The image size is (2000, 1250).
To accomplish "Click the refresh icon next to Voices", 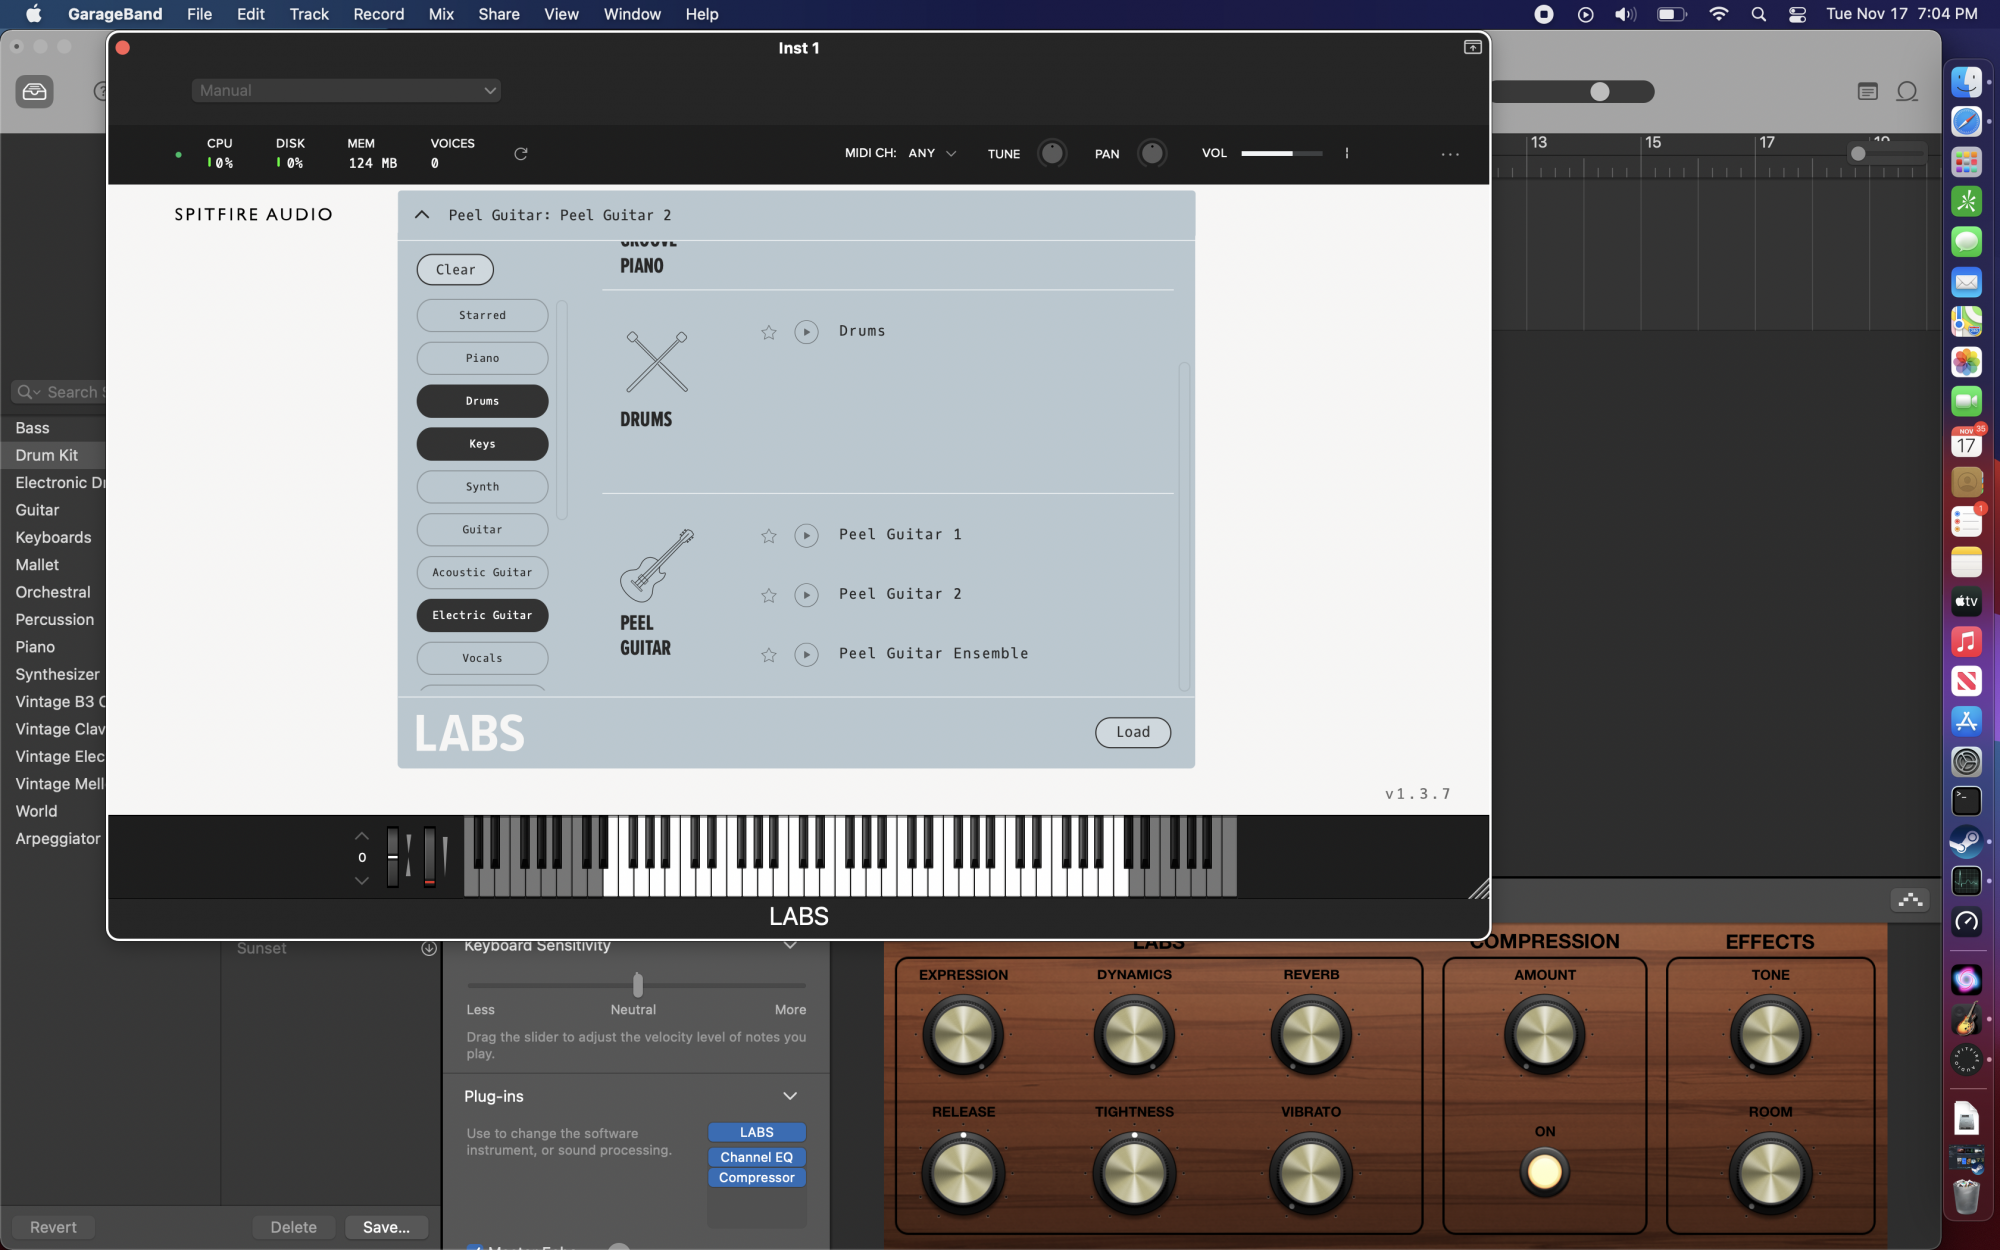I will coord(520,154).
